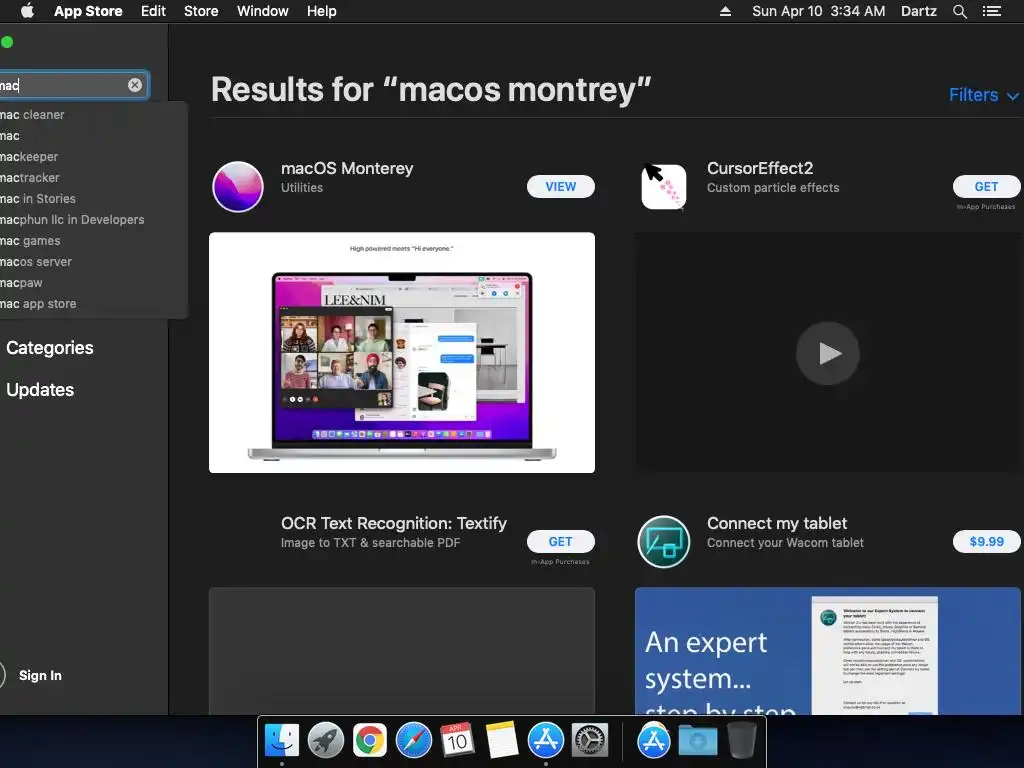Click the CursorEffect2 app icon
This screenshot has height=768, width=1024.
pos(664,187)
